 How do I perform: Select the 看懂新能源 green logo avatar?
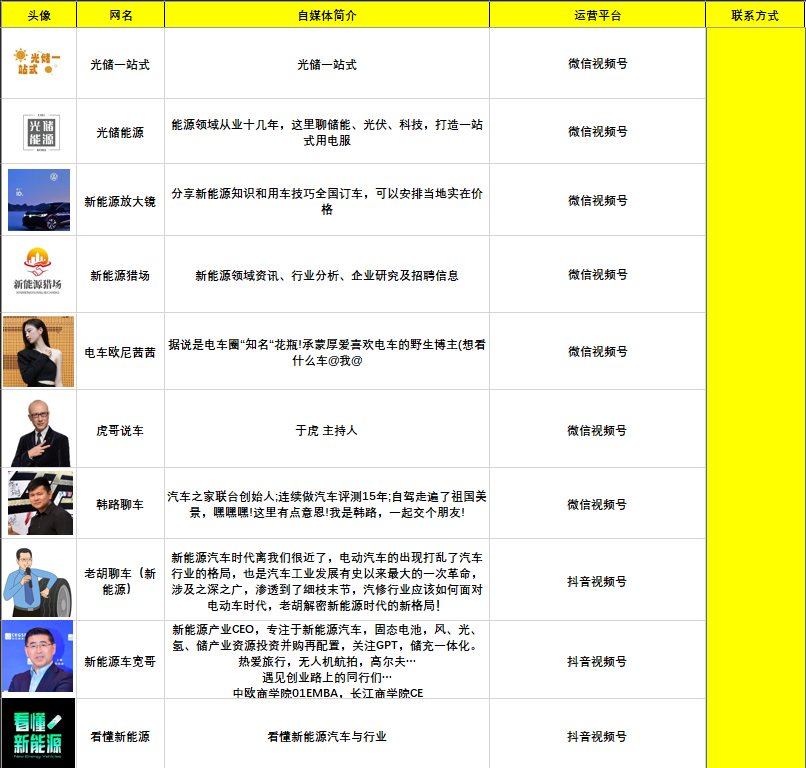pyautogui.click(x=38, y=734)
